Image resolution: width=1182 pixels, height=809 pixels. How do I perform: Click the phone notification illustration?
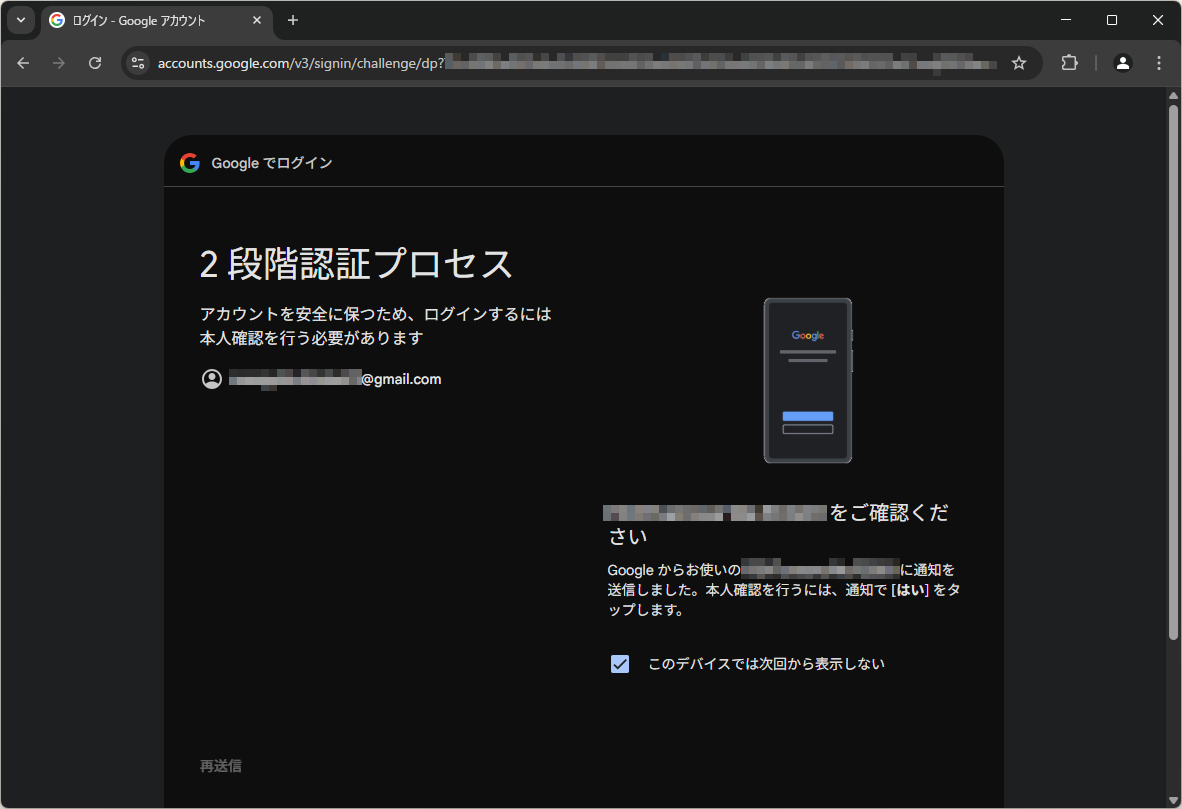[x=807, y=380]
